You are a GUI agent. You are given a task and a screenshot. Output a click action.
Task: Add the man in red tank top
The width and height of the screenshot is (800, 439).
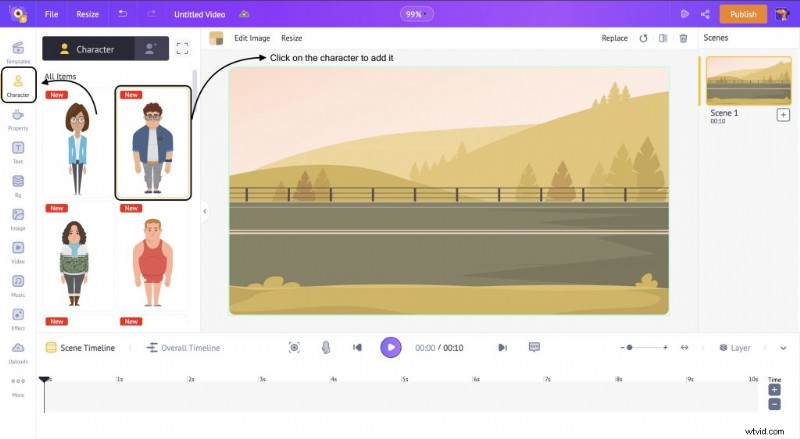pos(153,256)
